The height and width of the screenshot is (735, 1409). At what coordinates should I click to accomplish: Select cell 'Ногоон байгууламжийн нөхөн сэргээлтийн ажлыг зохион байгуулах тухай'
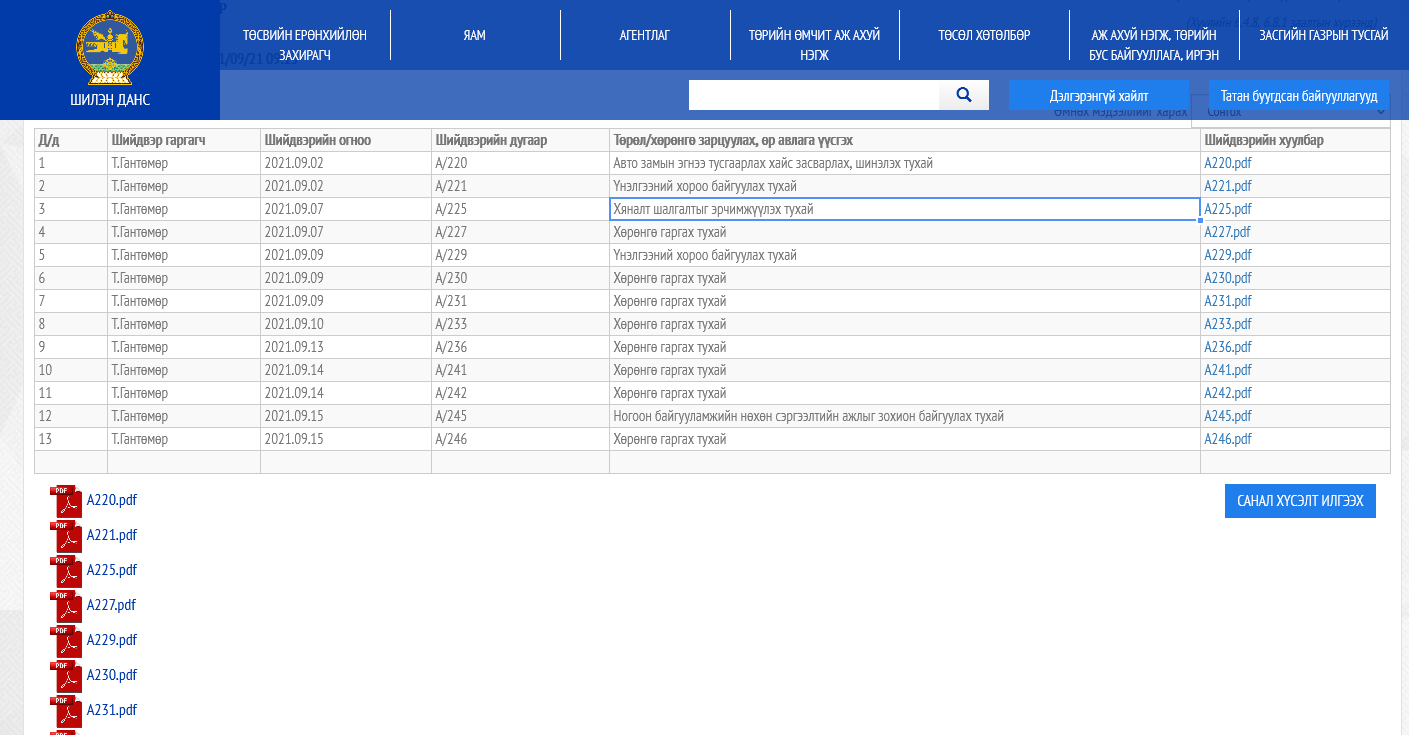905,416
